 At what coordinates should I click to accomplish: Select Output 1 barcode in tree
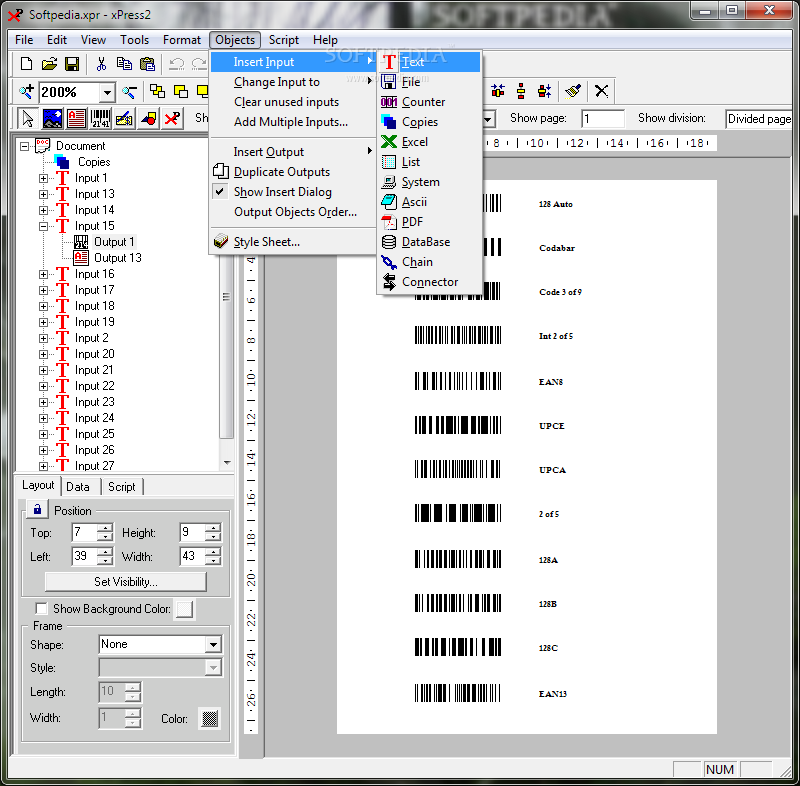(114, 242)
